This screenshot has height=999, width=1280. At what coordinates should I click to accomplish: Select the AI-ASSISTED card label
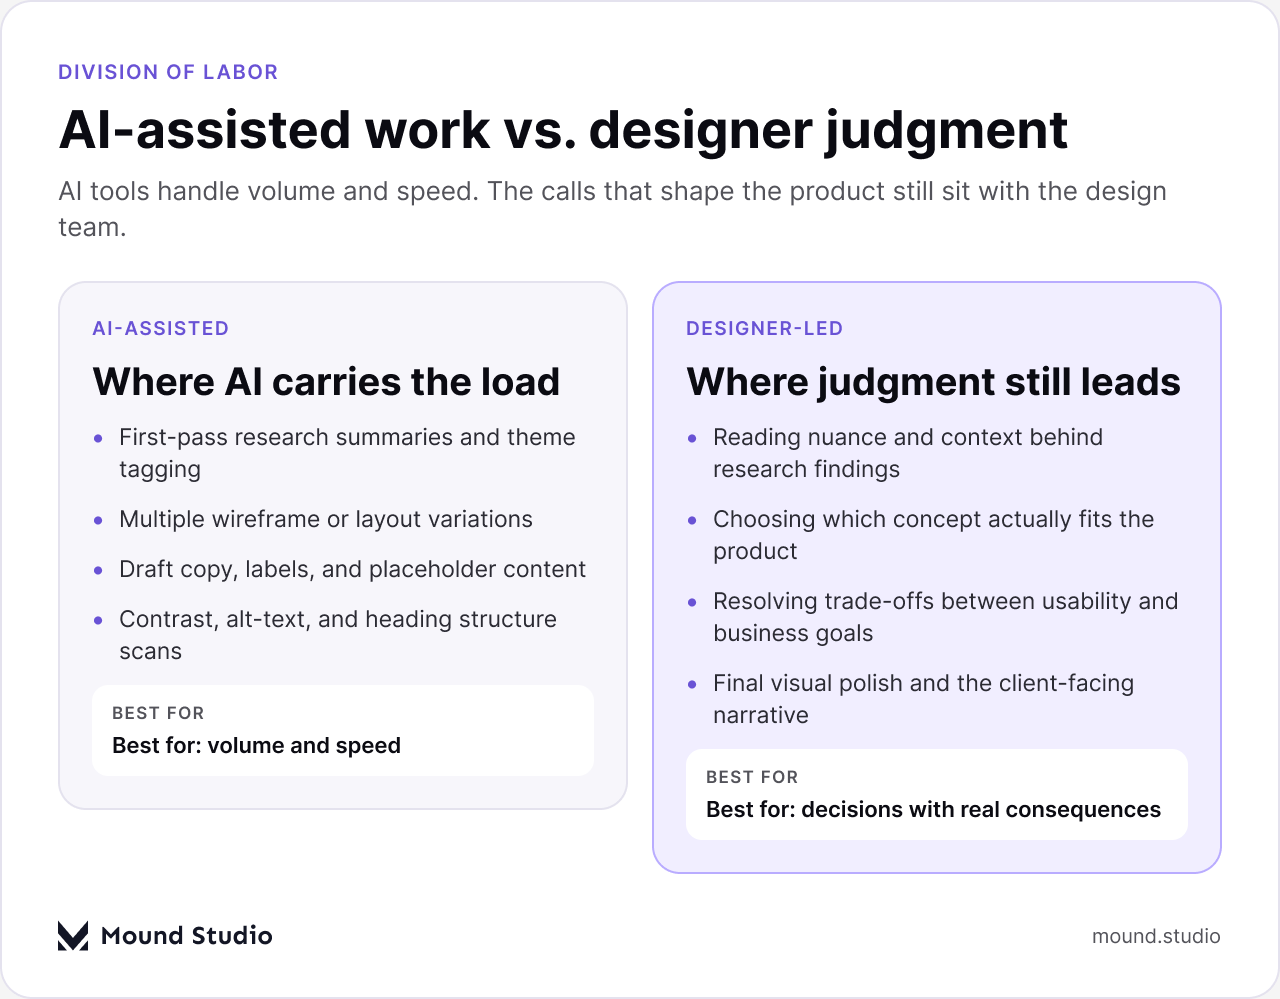point(161,328)
